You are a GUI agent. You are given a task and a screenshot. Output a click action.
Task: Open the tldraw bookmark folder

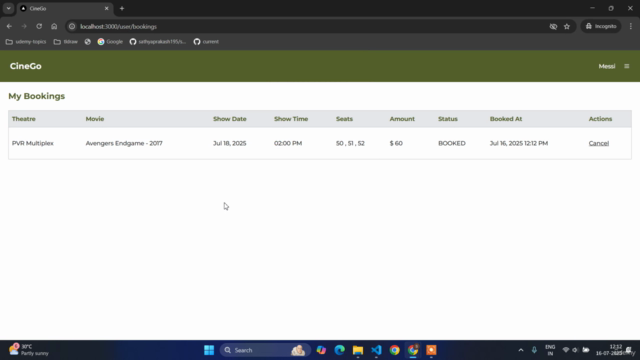[x=66, y=42]
